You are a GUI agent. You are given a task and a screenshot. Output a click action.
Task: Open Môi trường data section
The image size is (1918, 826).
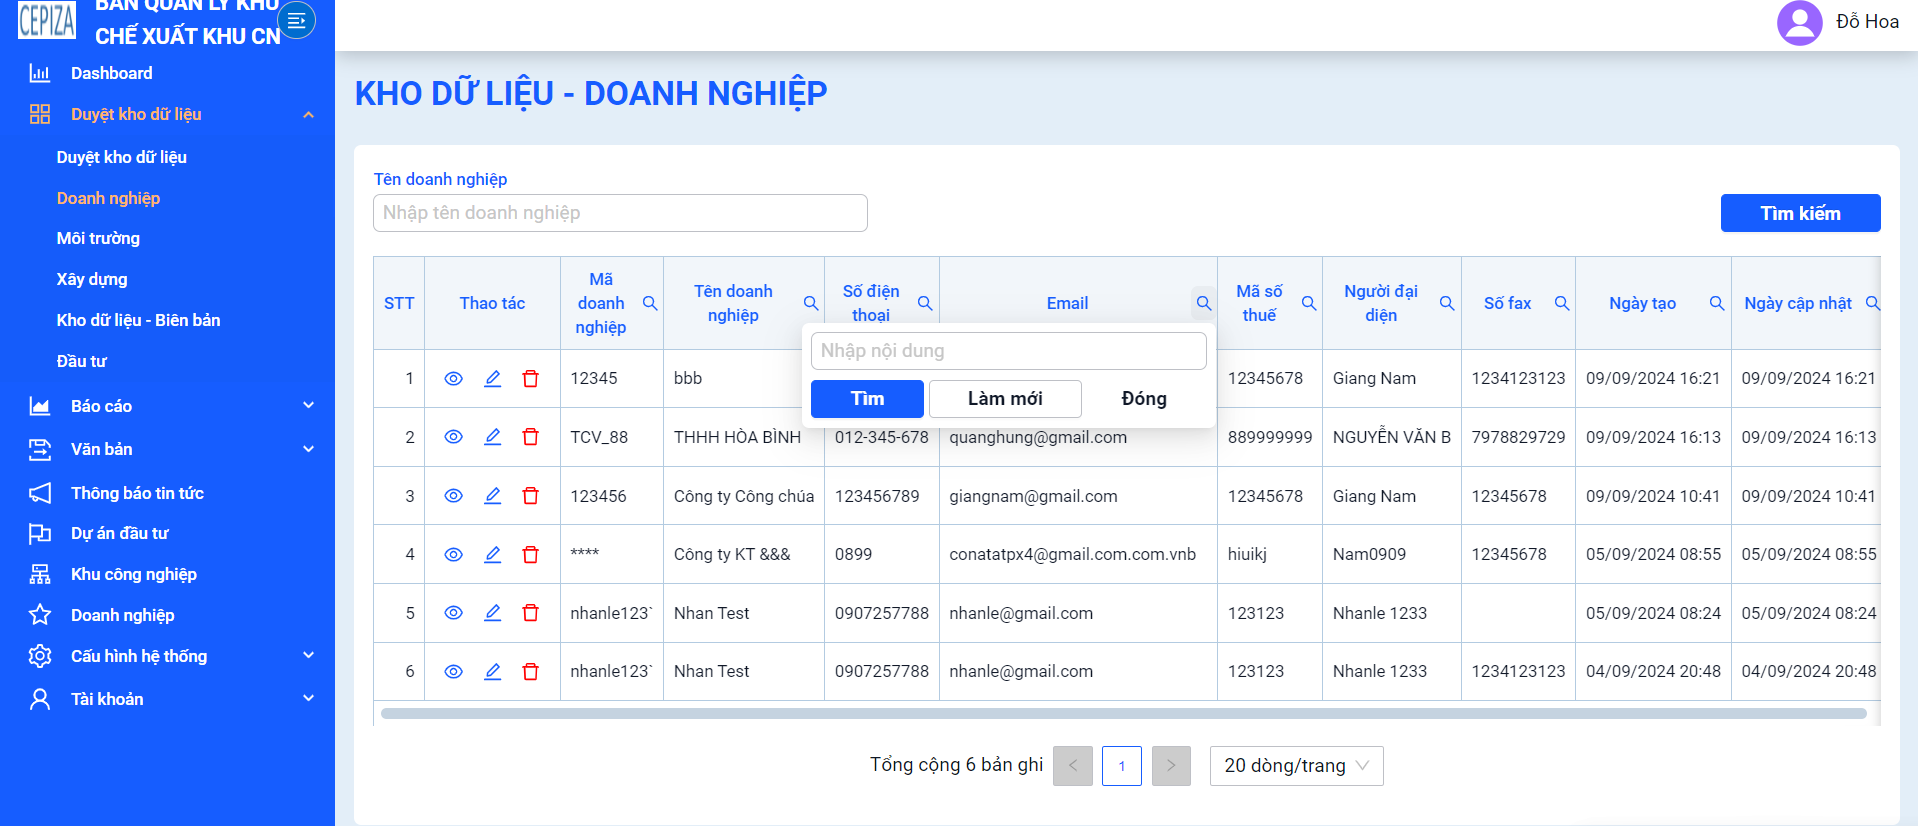point(98,238)
